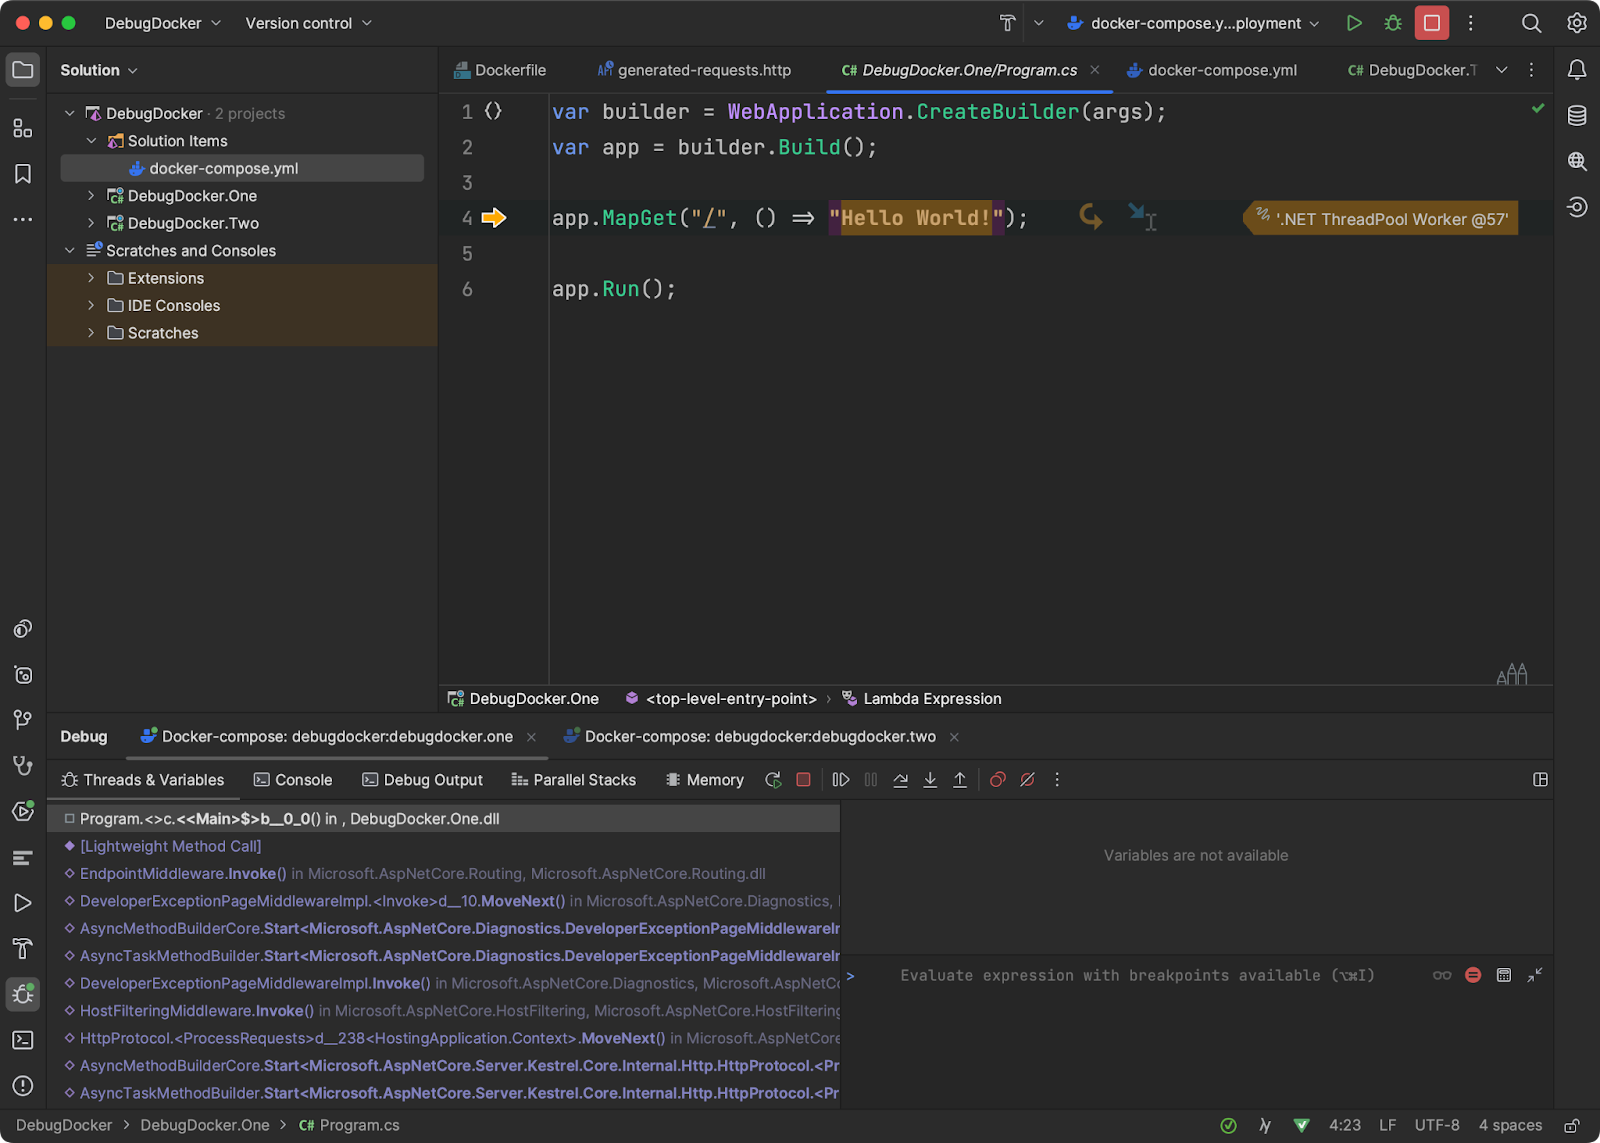This screenshot has height=1143, width=1600.
Task: Click the View Breakpoints icon
Action: point(997,780)
